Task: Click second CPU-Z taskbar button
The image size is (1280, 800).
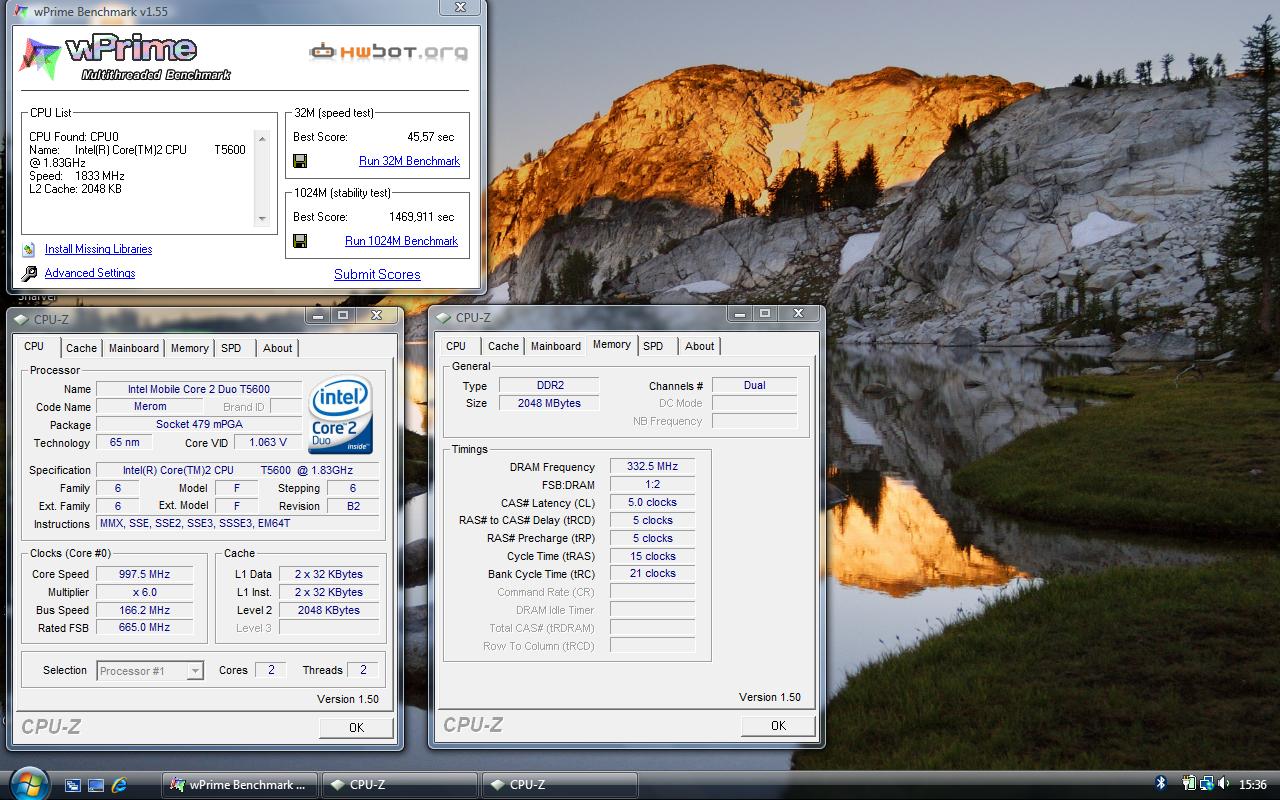Action: [x=560, y=785]
